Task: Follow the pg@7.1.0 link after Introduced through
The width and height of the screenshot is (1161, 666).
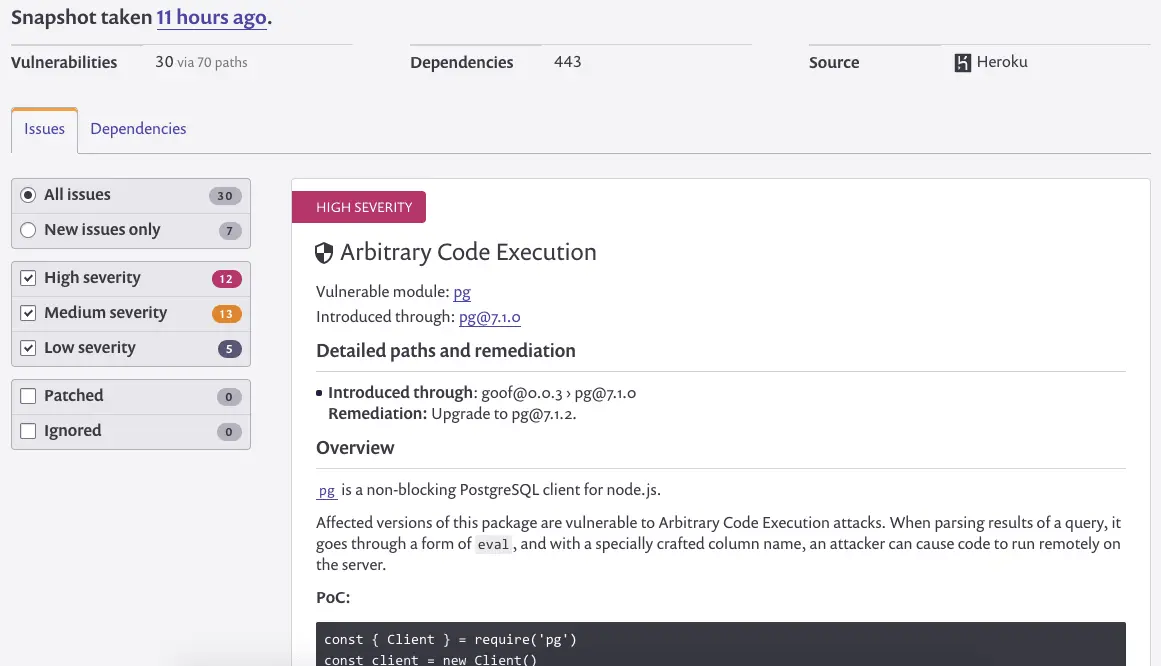Action: [489, 317]
